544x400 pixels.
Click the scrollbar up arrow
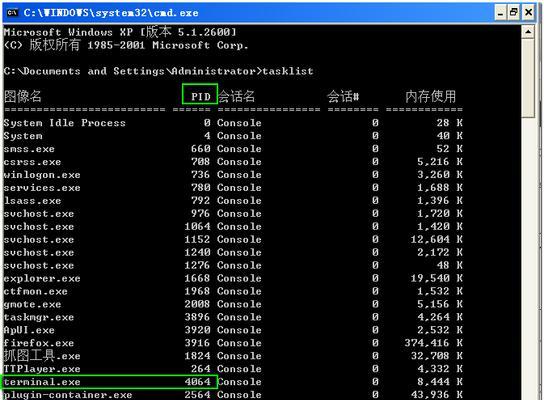tap(528, 32)
